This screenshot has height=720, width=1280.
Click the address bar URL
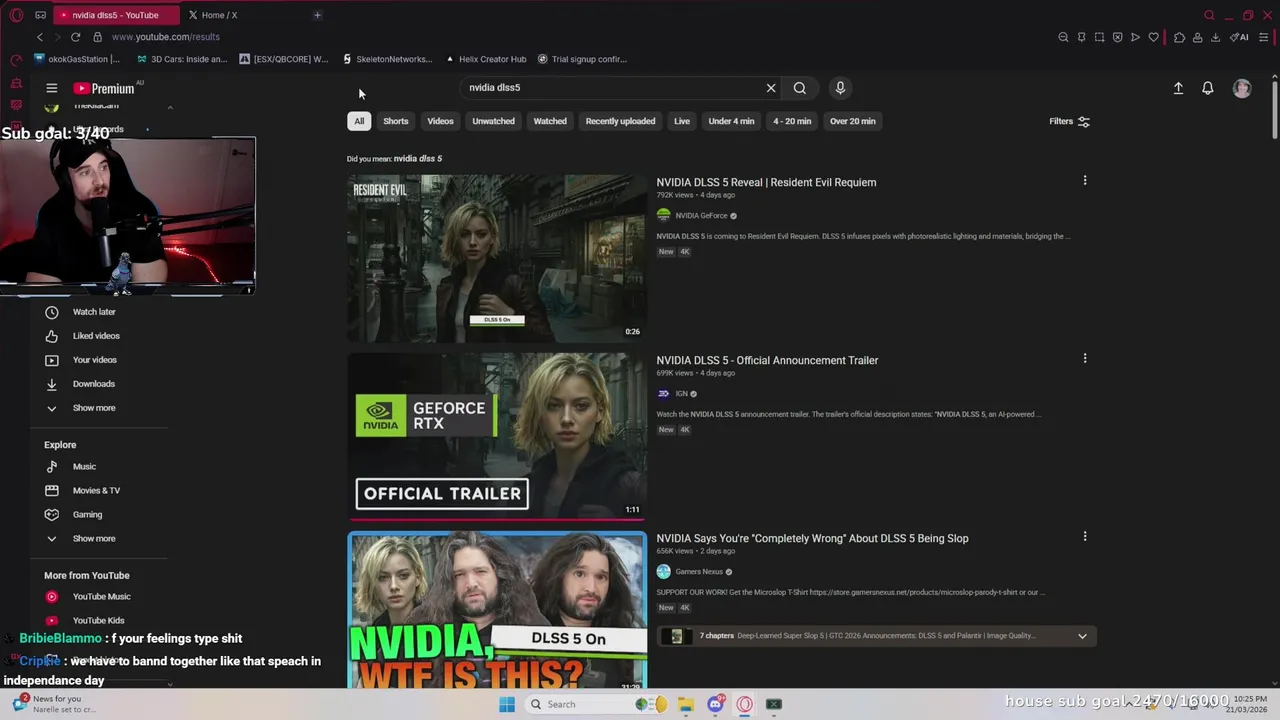point(165,37)
